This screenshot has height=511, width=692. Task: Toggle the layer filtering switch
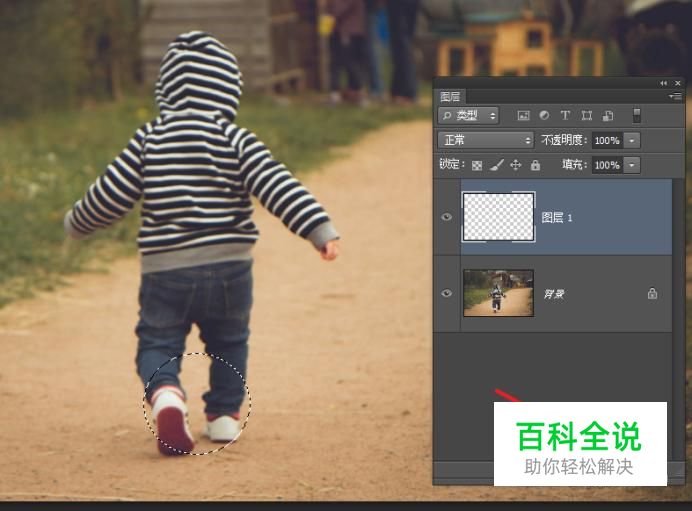point(636,116)
